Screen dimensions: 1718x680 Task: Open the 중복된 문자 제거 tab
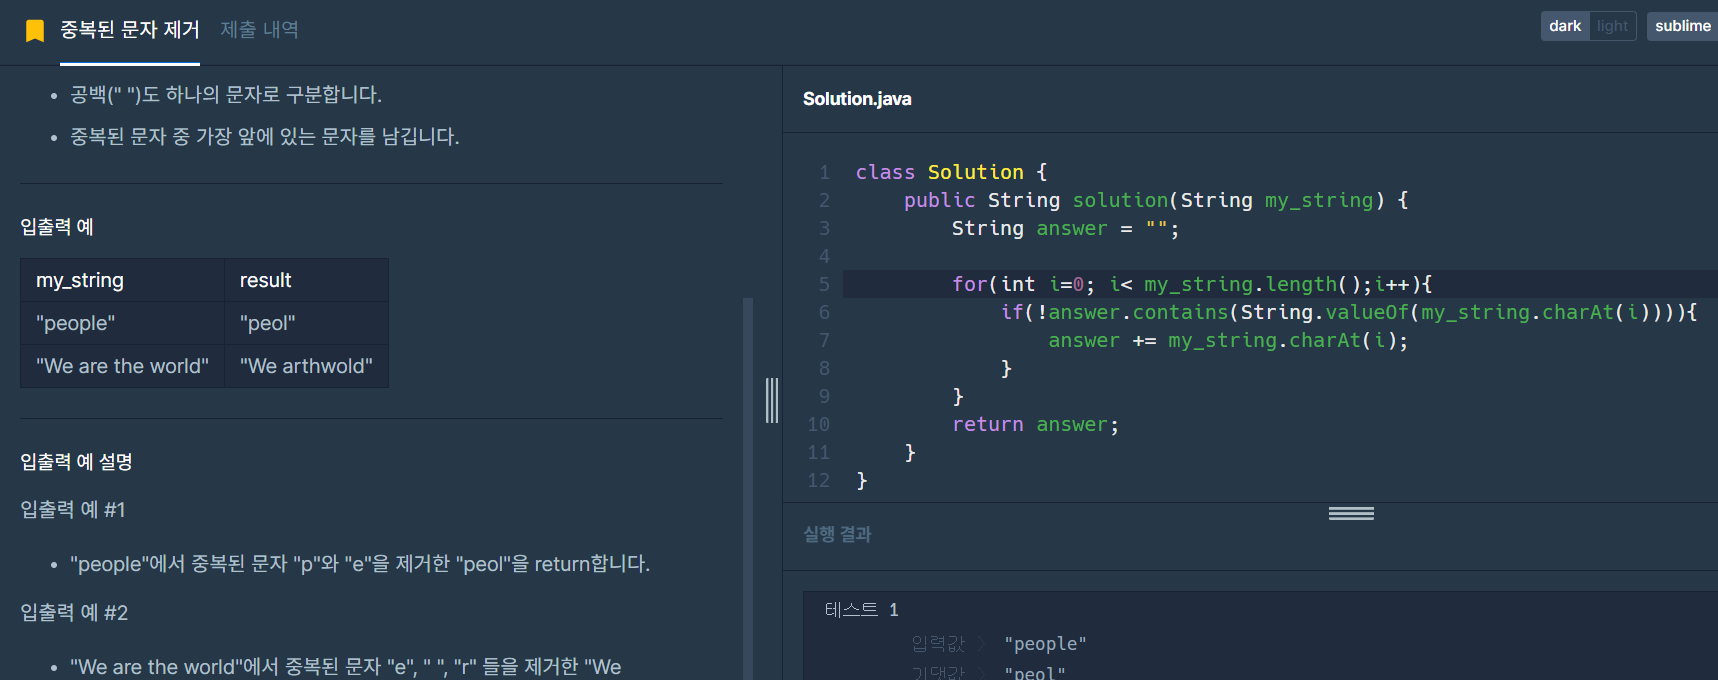pyautogui.click(x=130, y=30)
